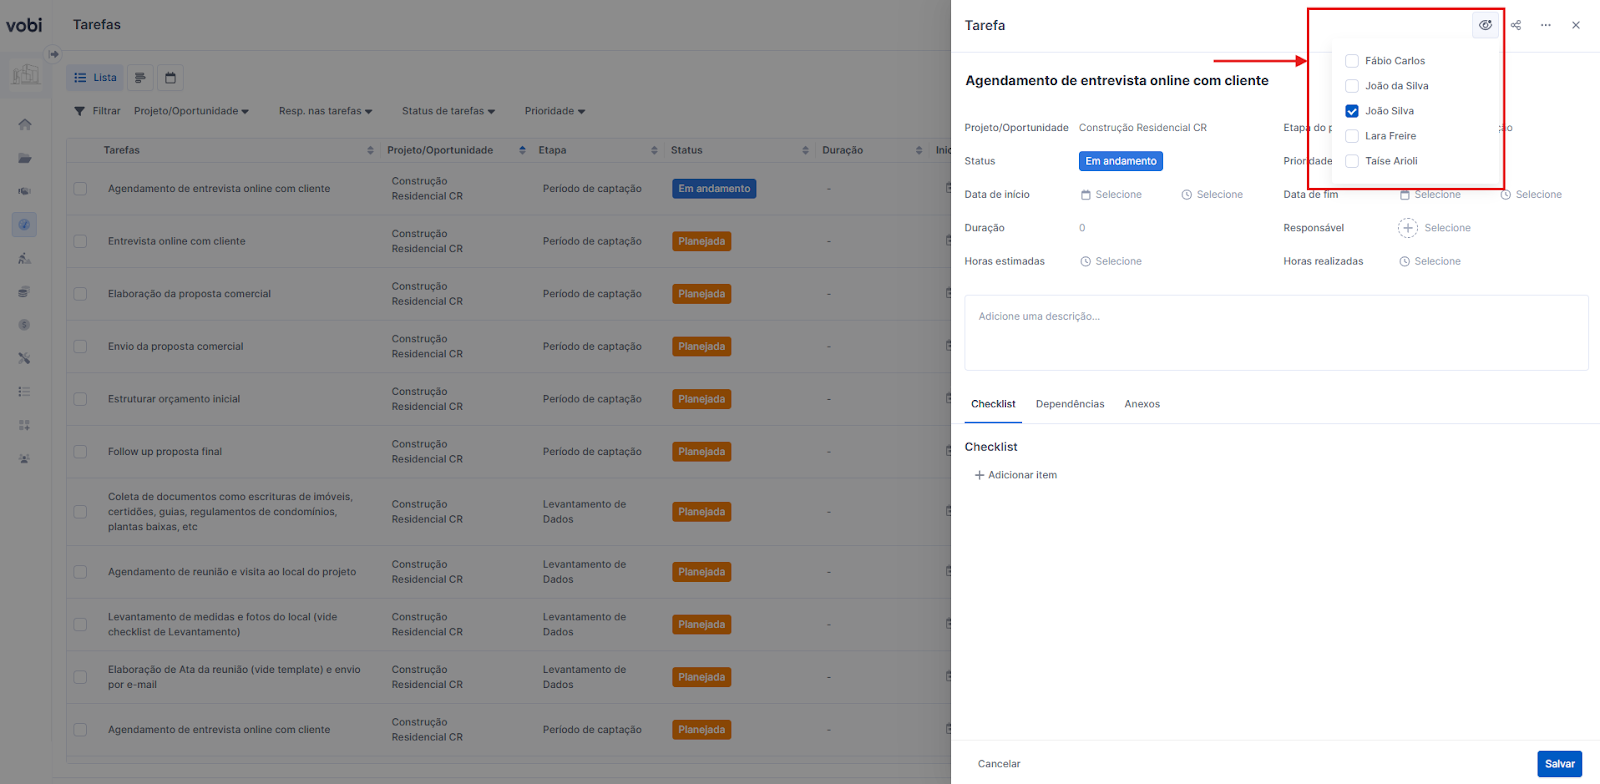Sort the table by Etapa column
The width and height of the screenshot is (1600, 784).
pyautogui.click(x=654, y=150)
